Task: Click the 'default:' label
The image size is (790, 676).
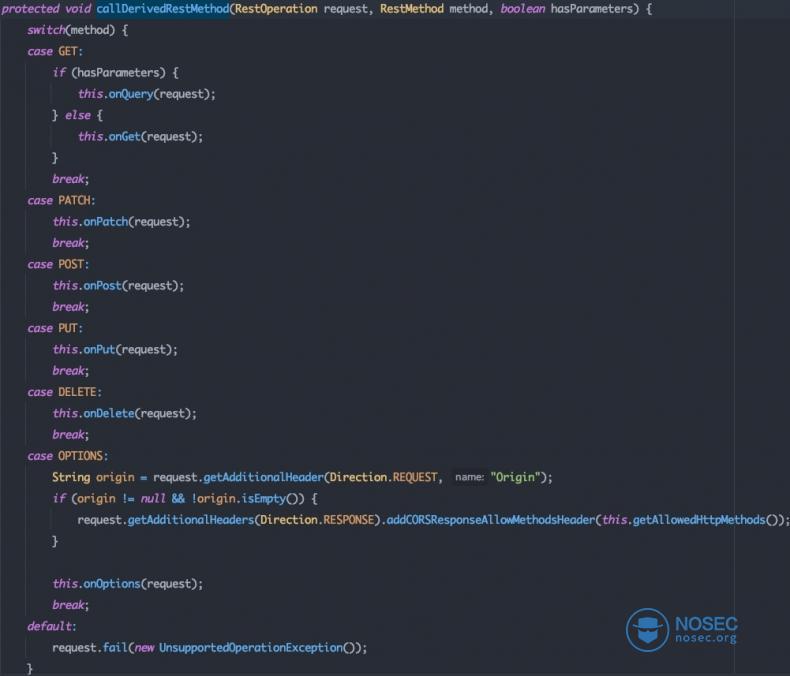Action: (52, 627)
